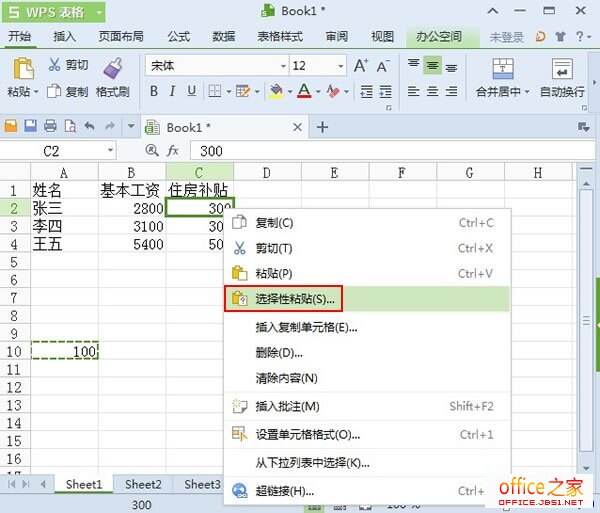Click the magnifier icon beside fx

tap(152, 150)
